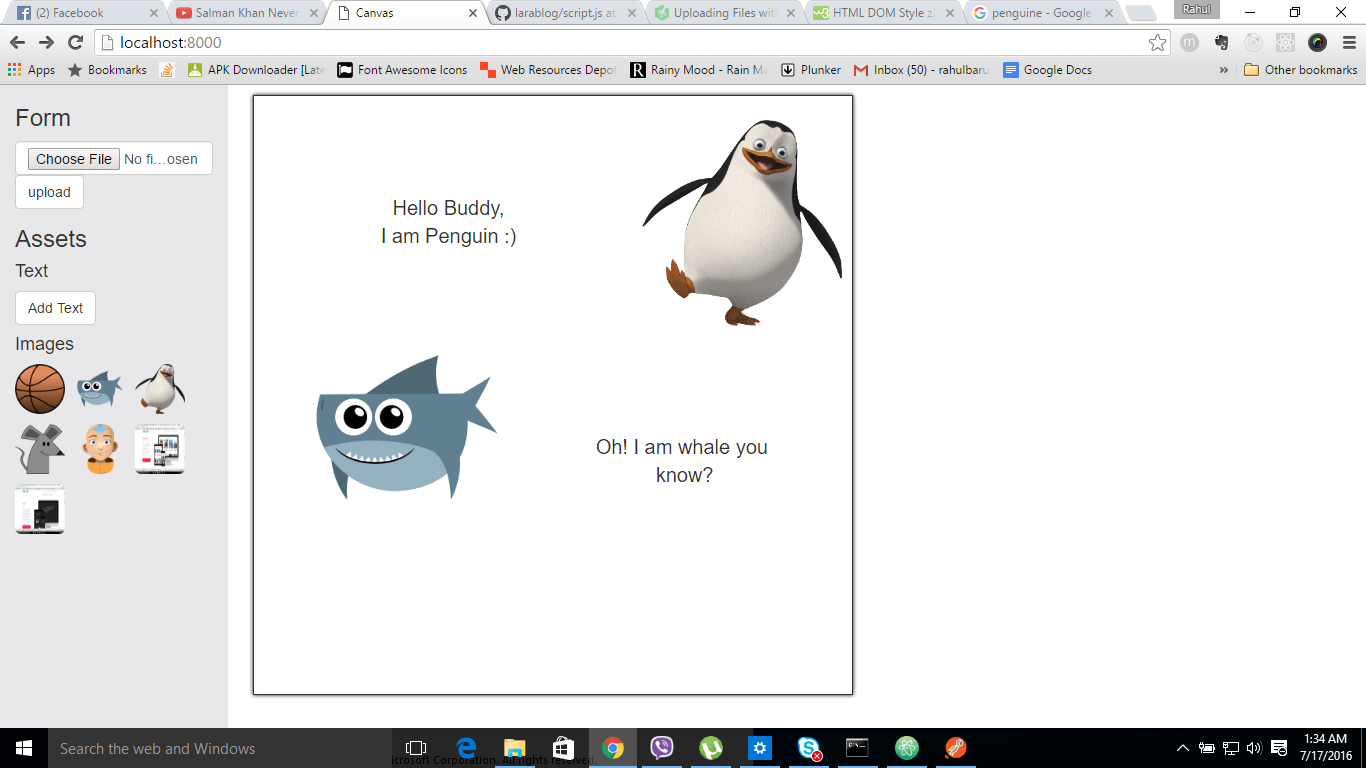Image resolution: width=1366 pixels, height=768 pixels.
Task: Open the Chrome hamburger menu
Action: pos(1349,43)
